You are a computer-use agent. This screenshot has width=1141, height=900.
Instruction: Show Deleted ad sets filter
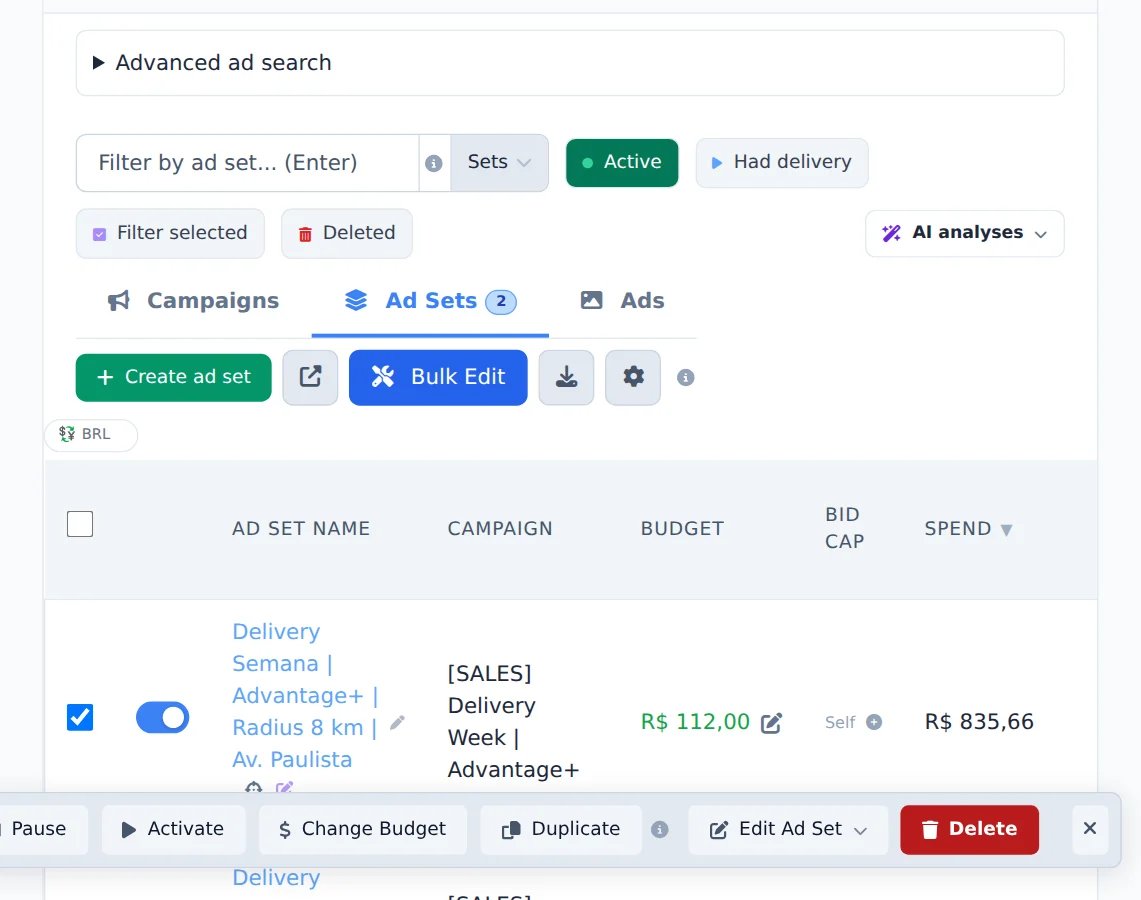coord(347,233)
